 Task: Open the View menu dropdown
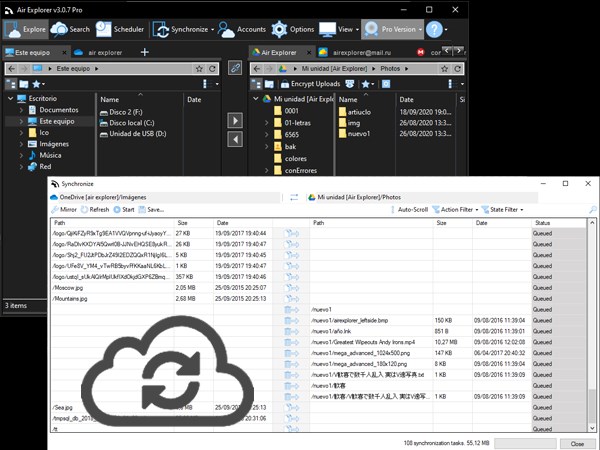click(x=339, y=29)
